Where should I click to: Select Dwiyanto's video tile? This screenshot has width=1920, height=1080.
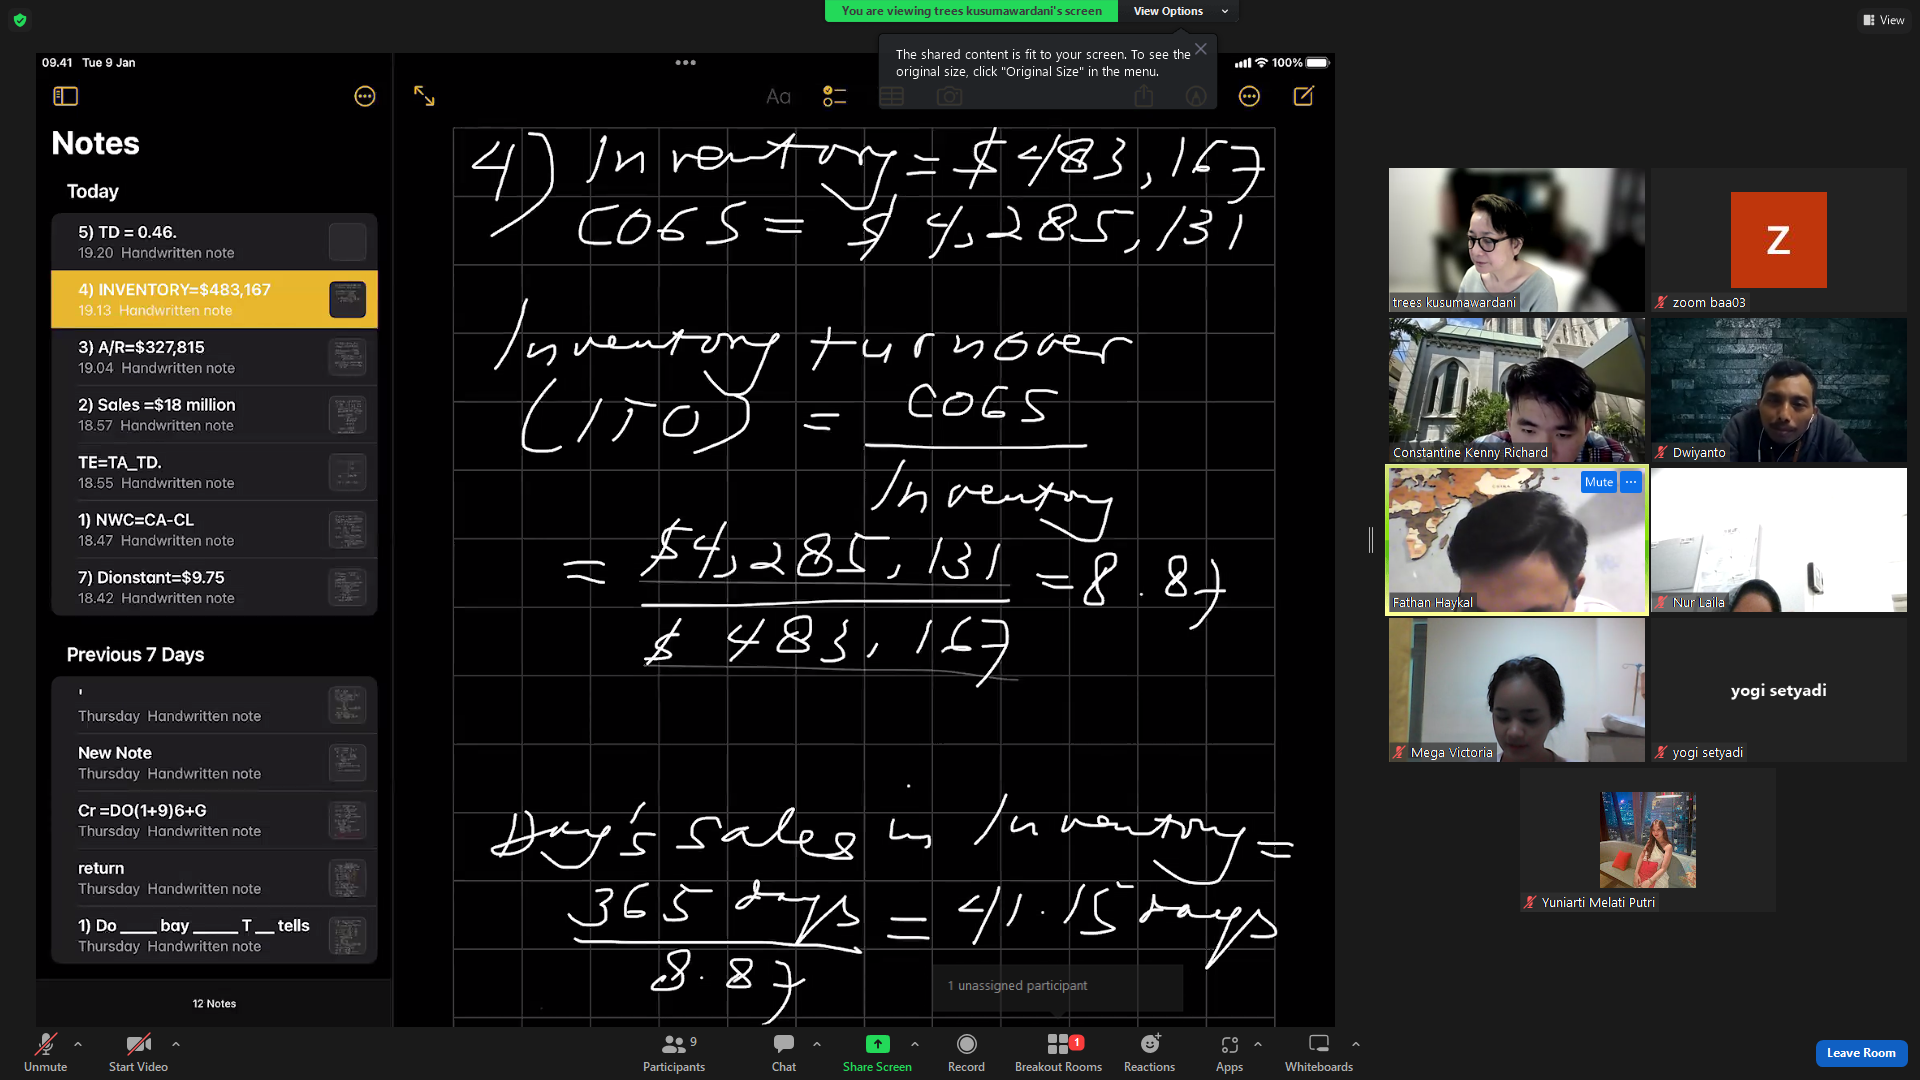click(x=1779, y=390)
